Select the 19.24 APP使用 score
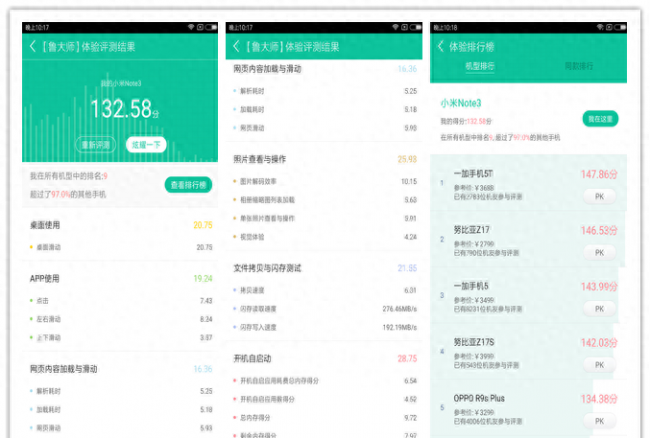650x438 pixels. click(203, 278)
